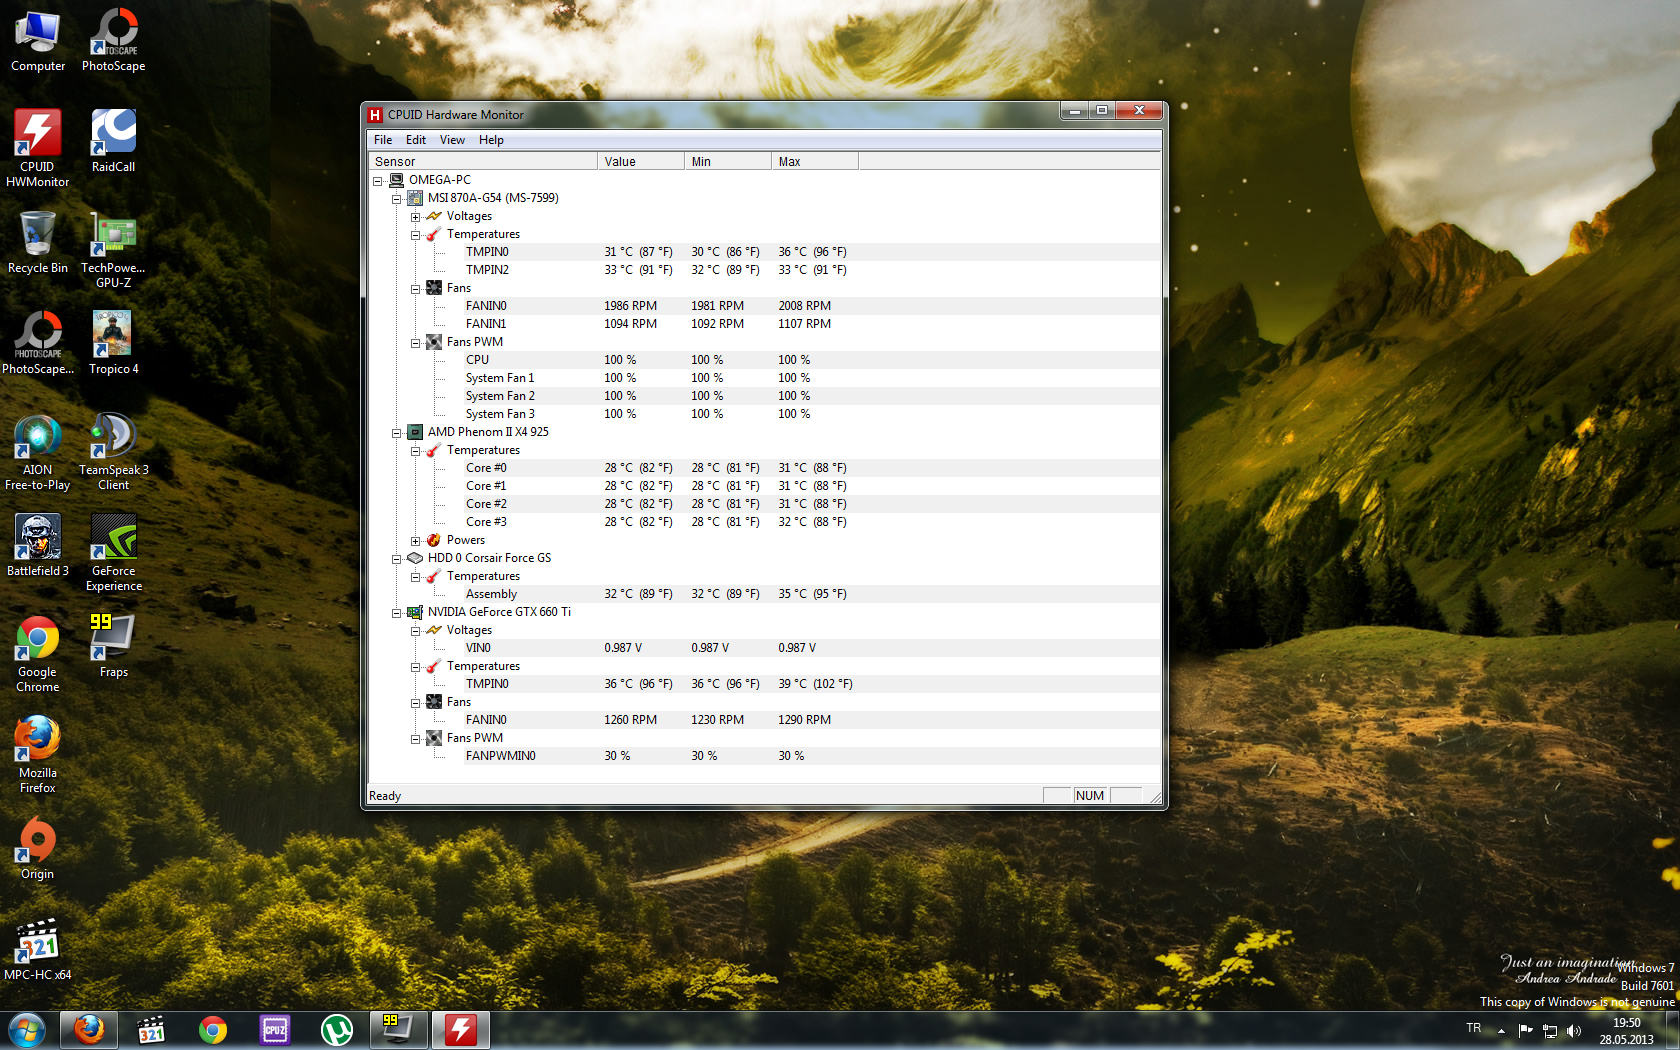
Task: Collapse the AMD Phenom II X4 925 node
Action: (x=397, y=433)
